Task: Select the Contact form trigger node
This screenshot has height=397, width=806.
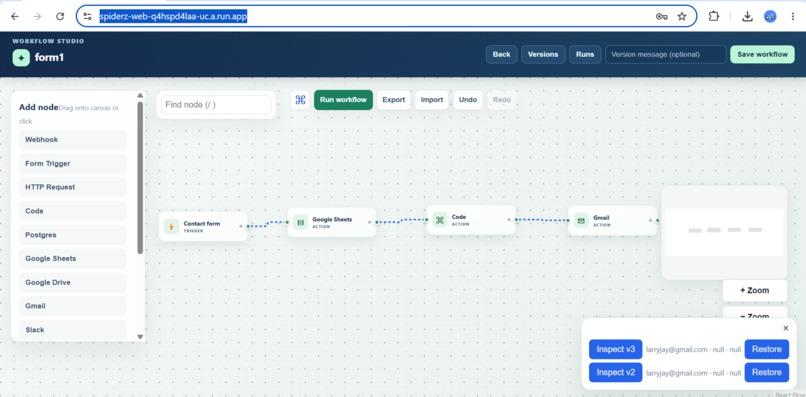Action: [203, 226]
